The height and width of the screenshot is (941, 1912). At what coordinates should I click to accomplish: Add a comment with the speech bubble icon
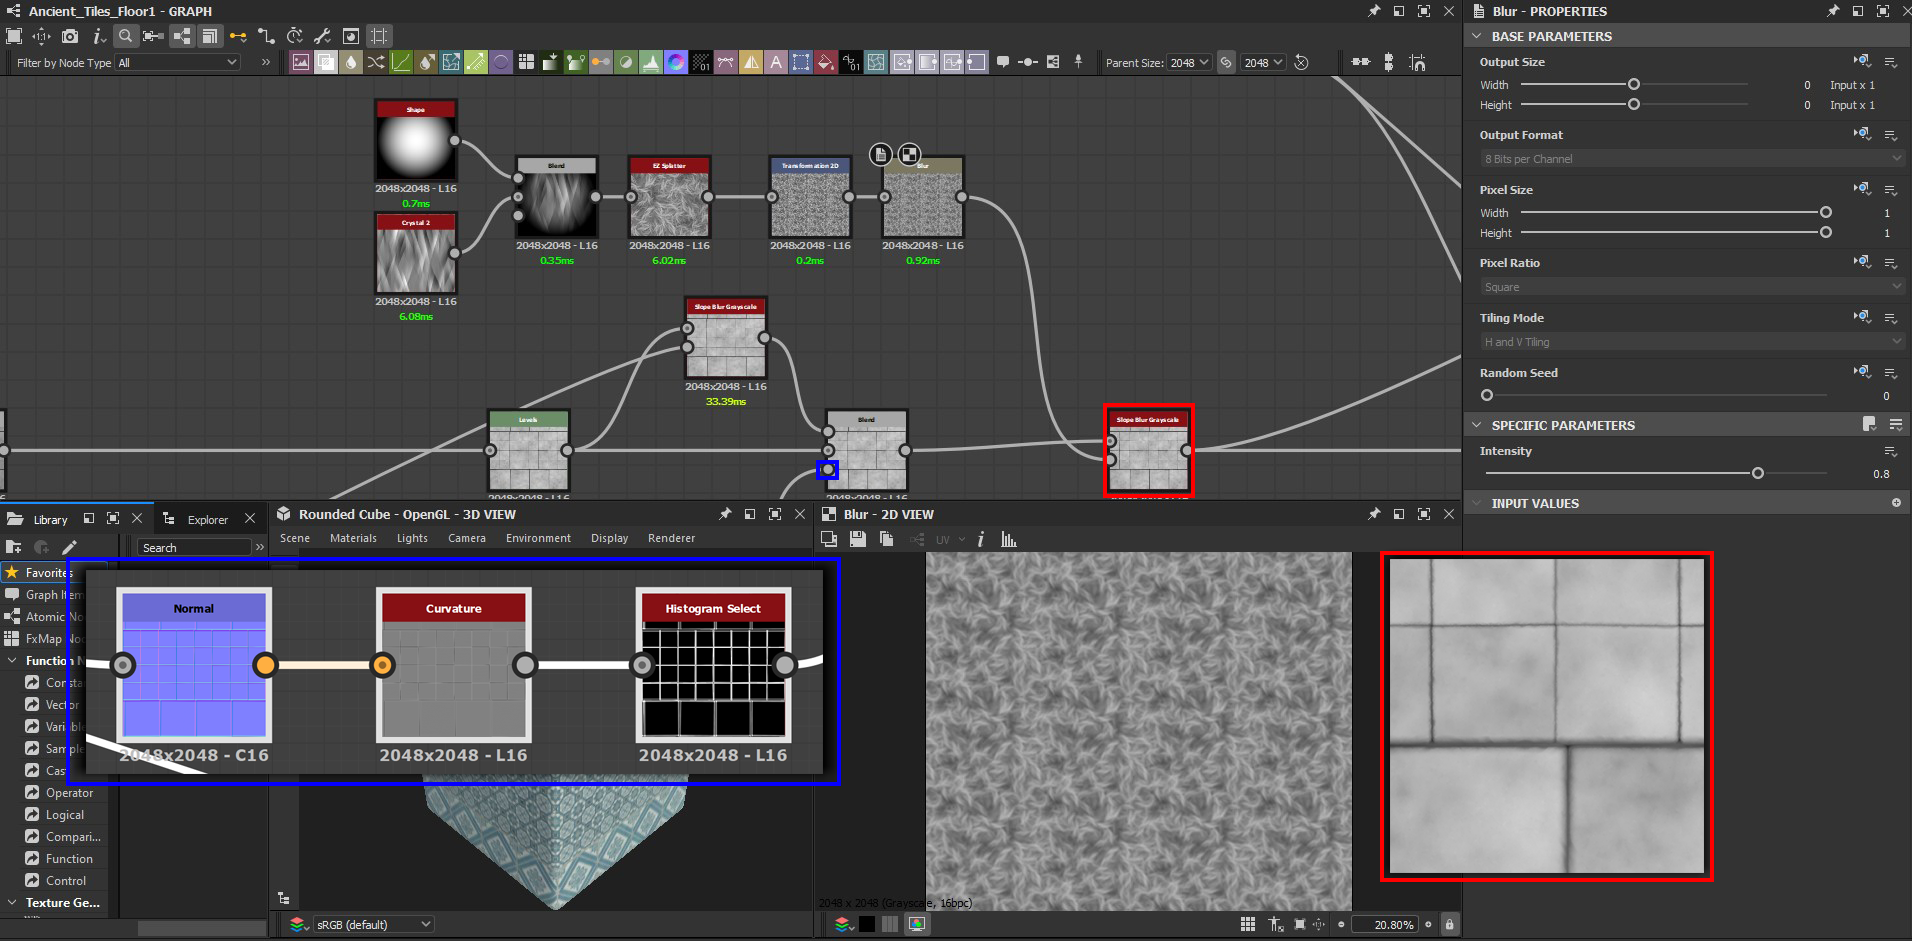tap(1003, 62)
